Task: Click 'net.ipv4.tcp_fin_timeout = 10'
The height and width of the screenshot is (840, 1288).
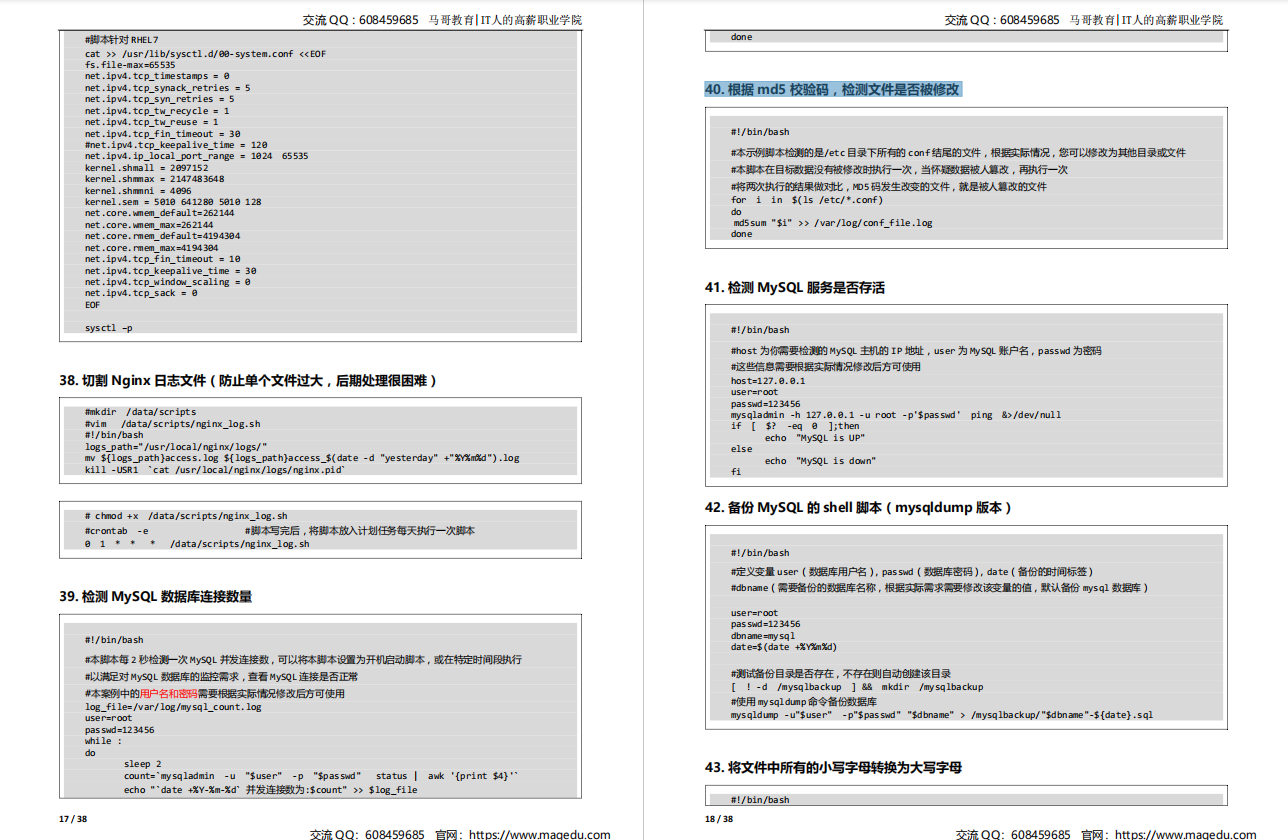Action: click(163, 259)
